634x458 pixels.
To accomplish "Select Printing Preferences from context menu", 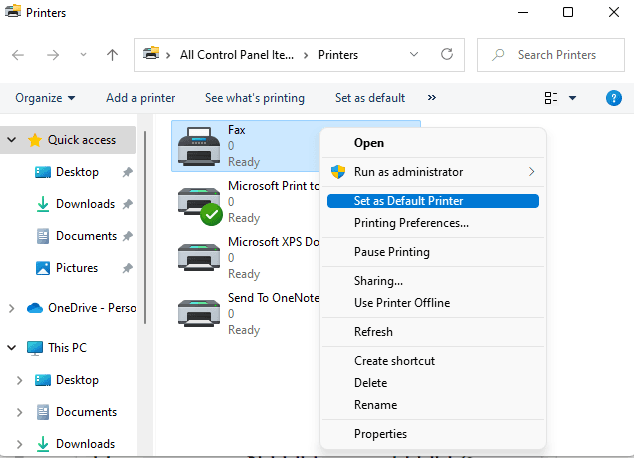I will [x=411, y=223].
